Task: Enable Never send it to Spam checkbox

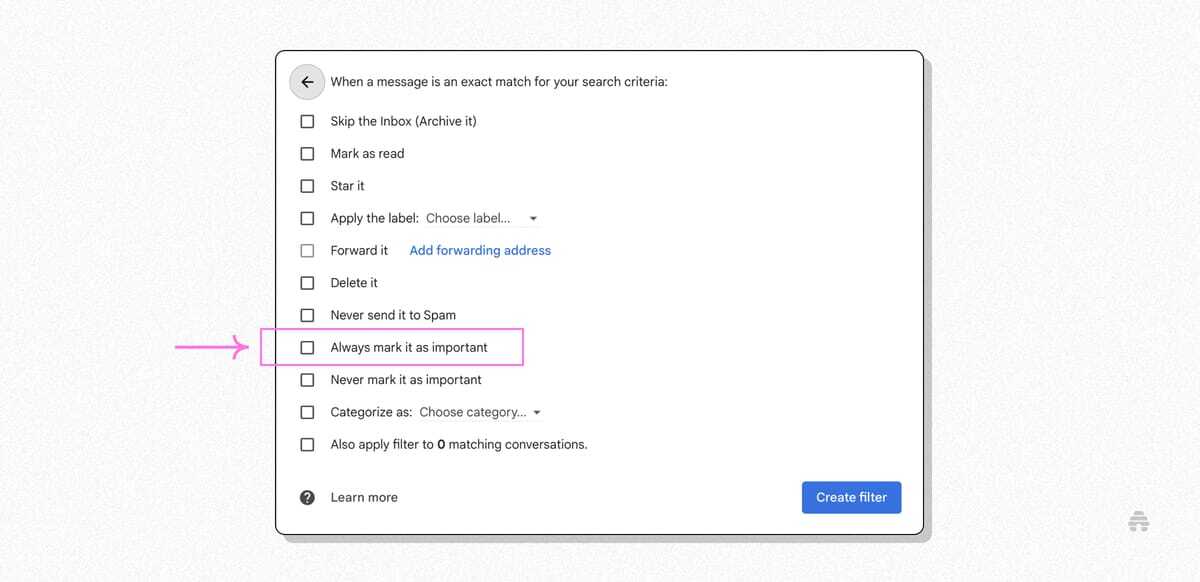Action: coord(307,315)
